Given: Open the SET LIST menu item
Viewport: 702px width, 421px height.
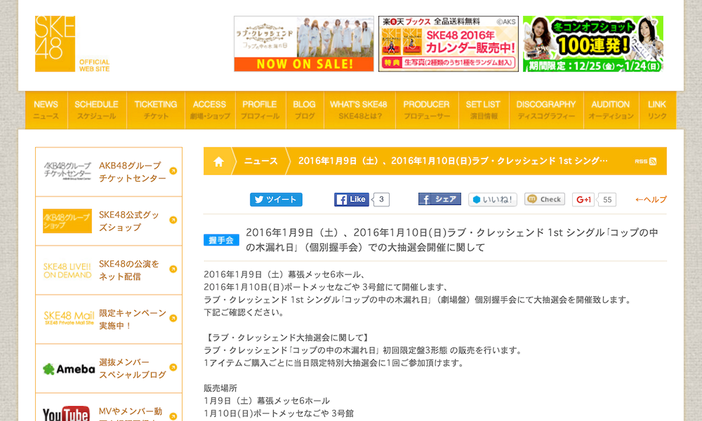Looking at the screenshot, I should (484, 110).
